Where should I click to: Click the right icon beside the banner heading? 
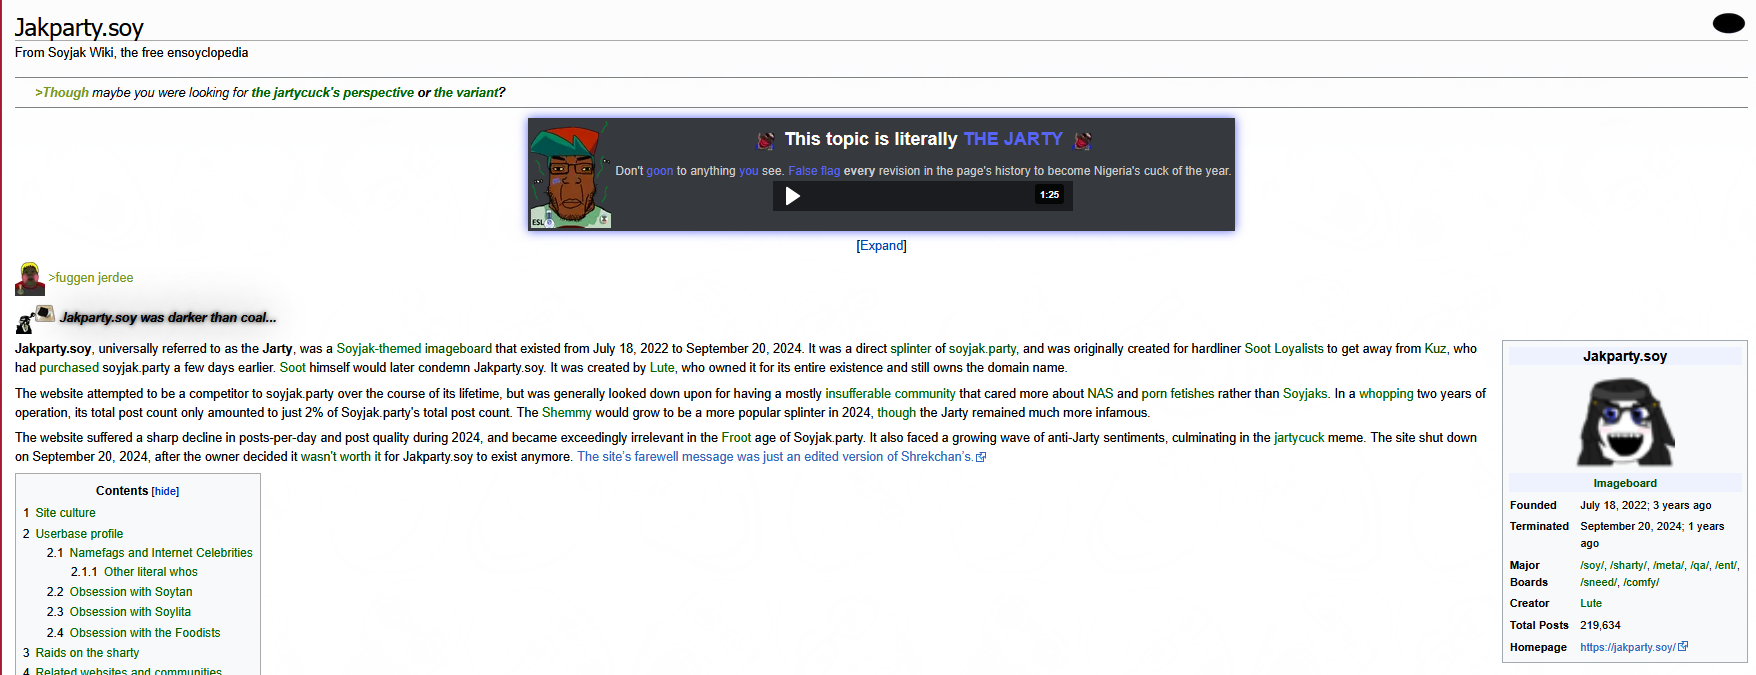pyautogui.click(x=1082, y=140)
